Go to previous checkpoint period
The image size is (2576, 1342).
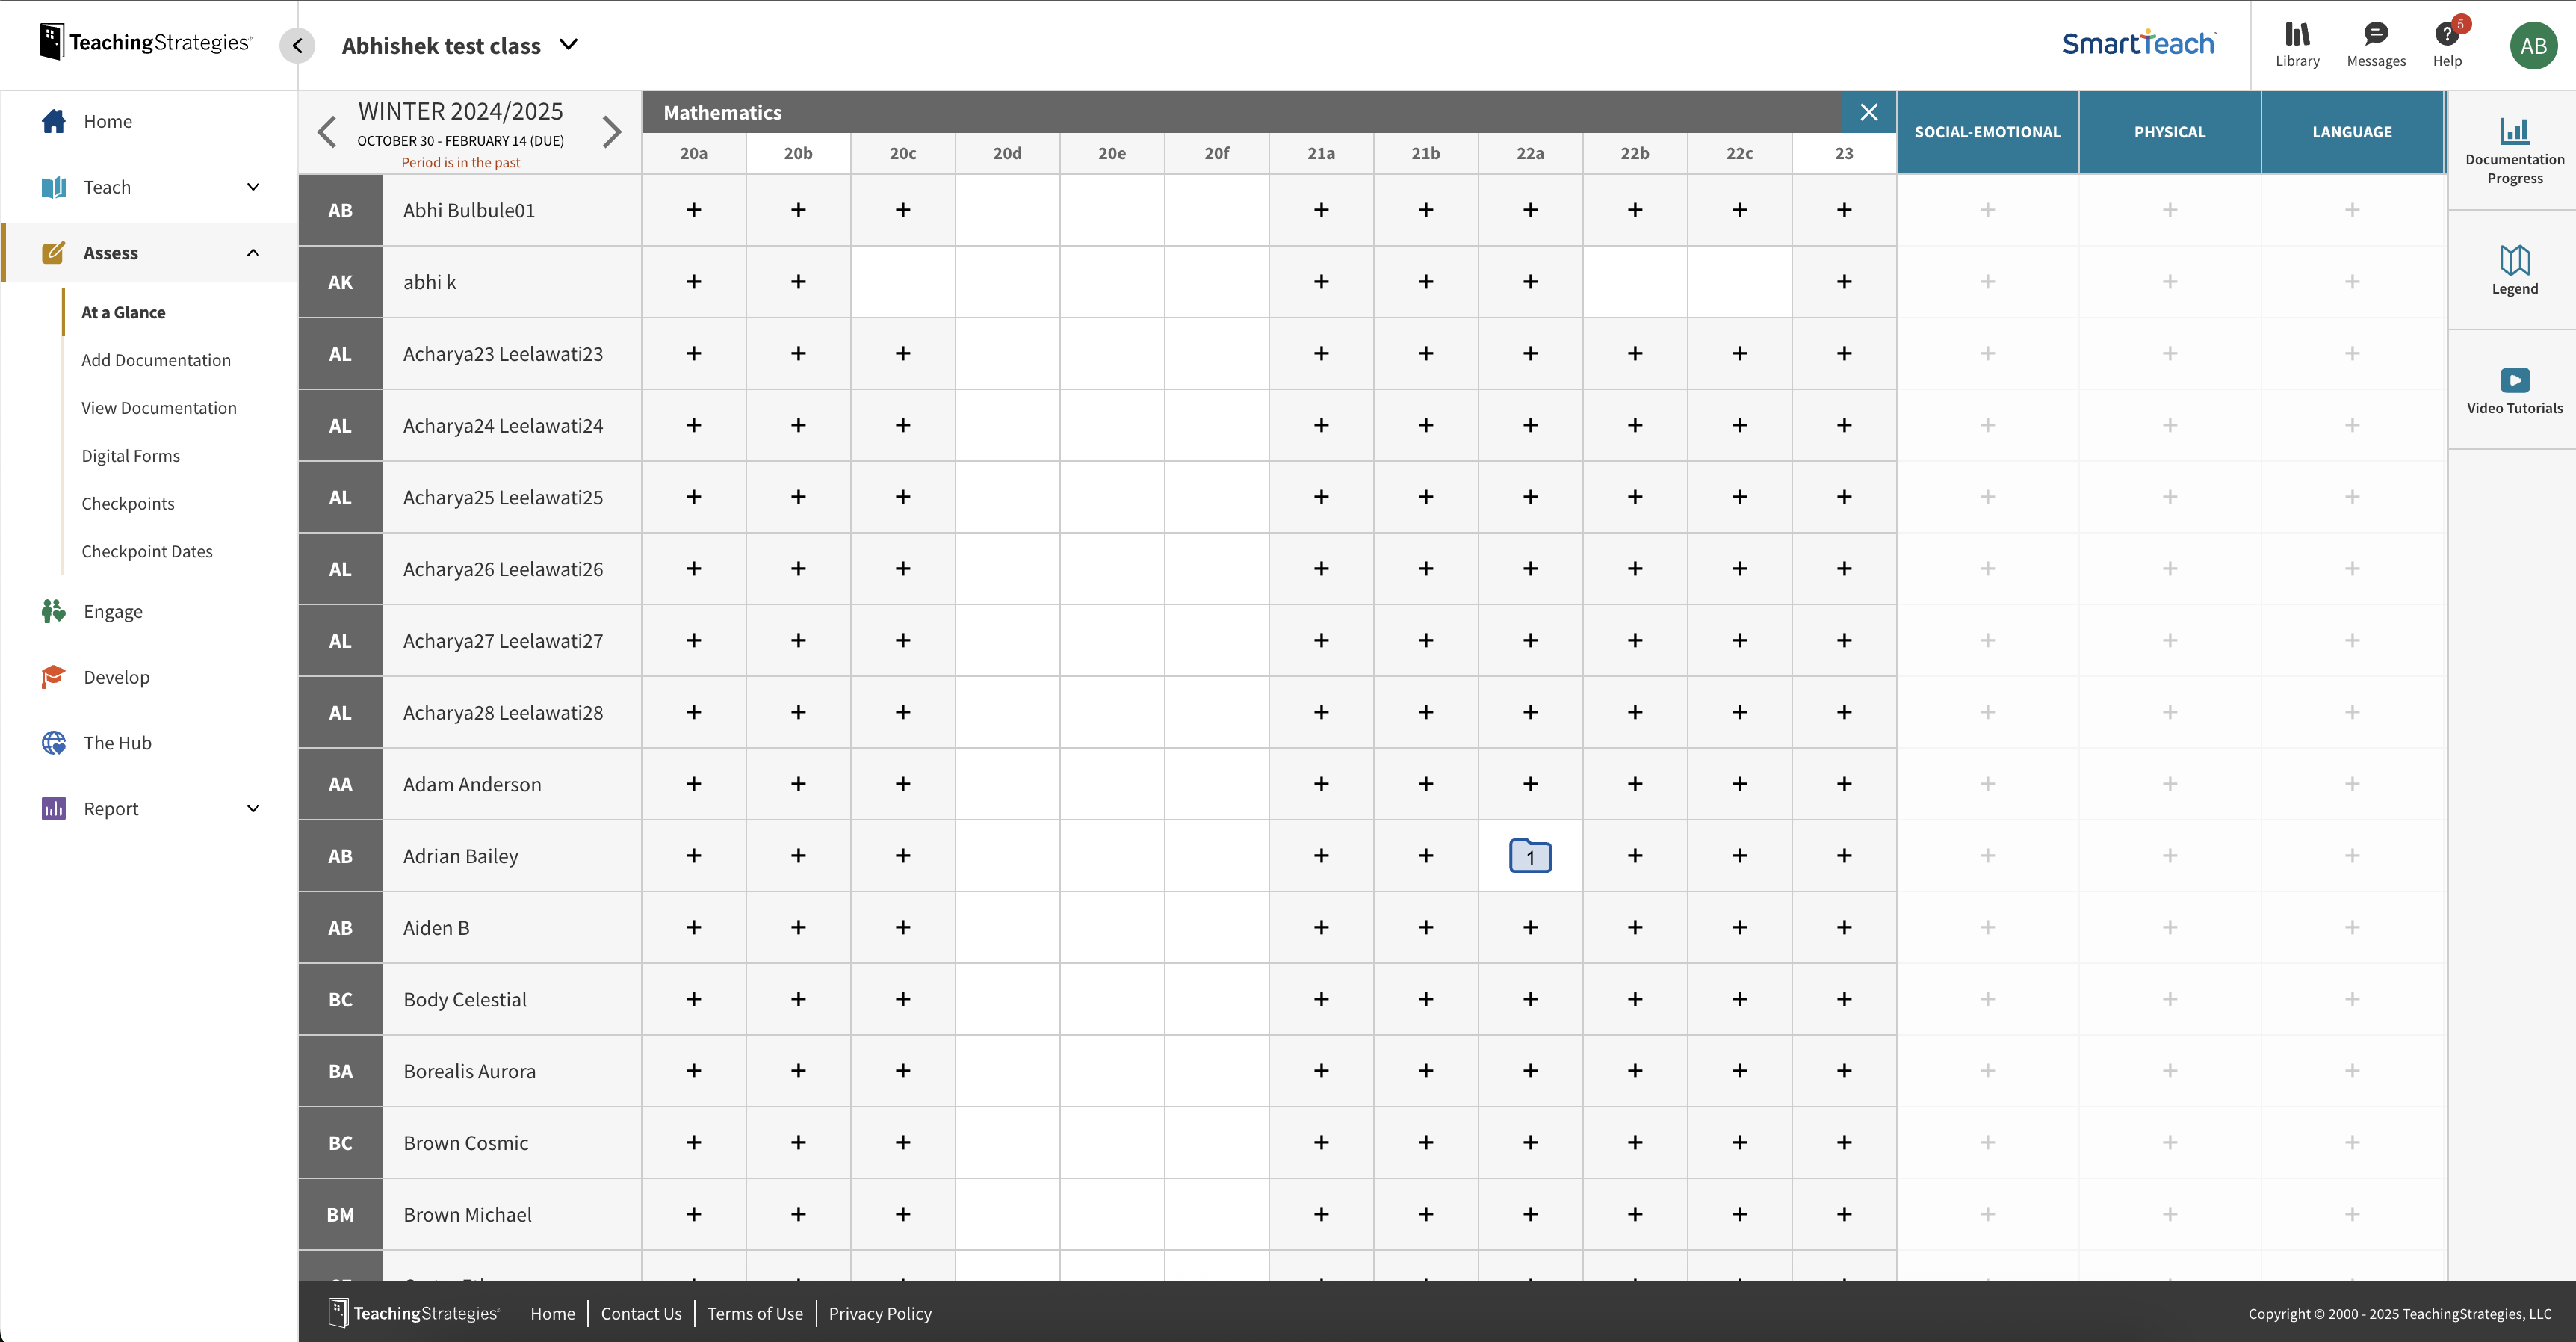pos(326,132)
